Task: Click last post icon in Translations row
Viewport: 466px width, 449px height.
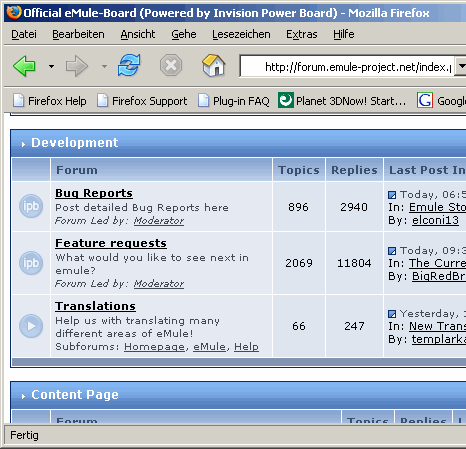Action: tap(392, 314)
